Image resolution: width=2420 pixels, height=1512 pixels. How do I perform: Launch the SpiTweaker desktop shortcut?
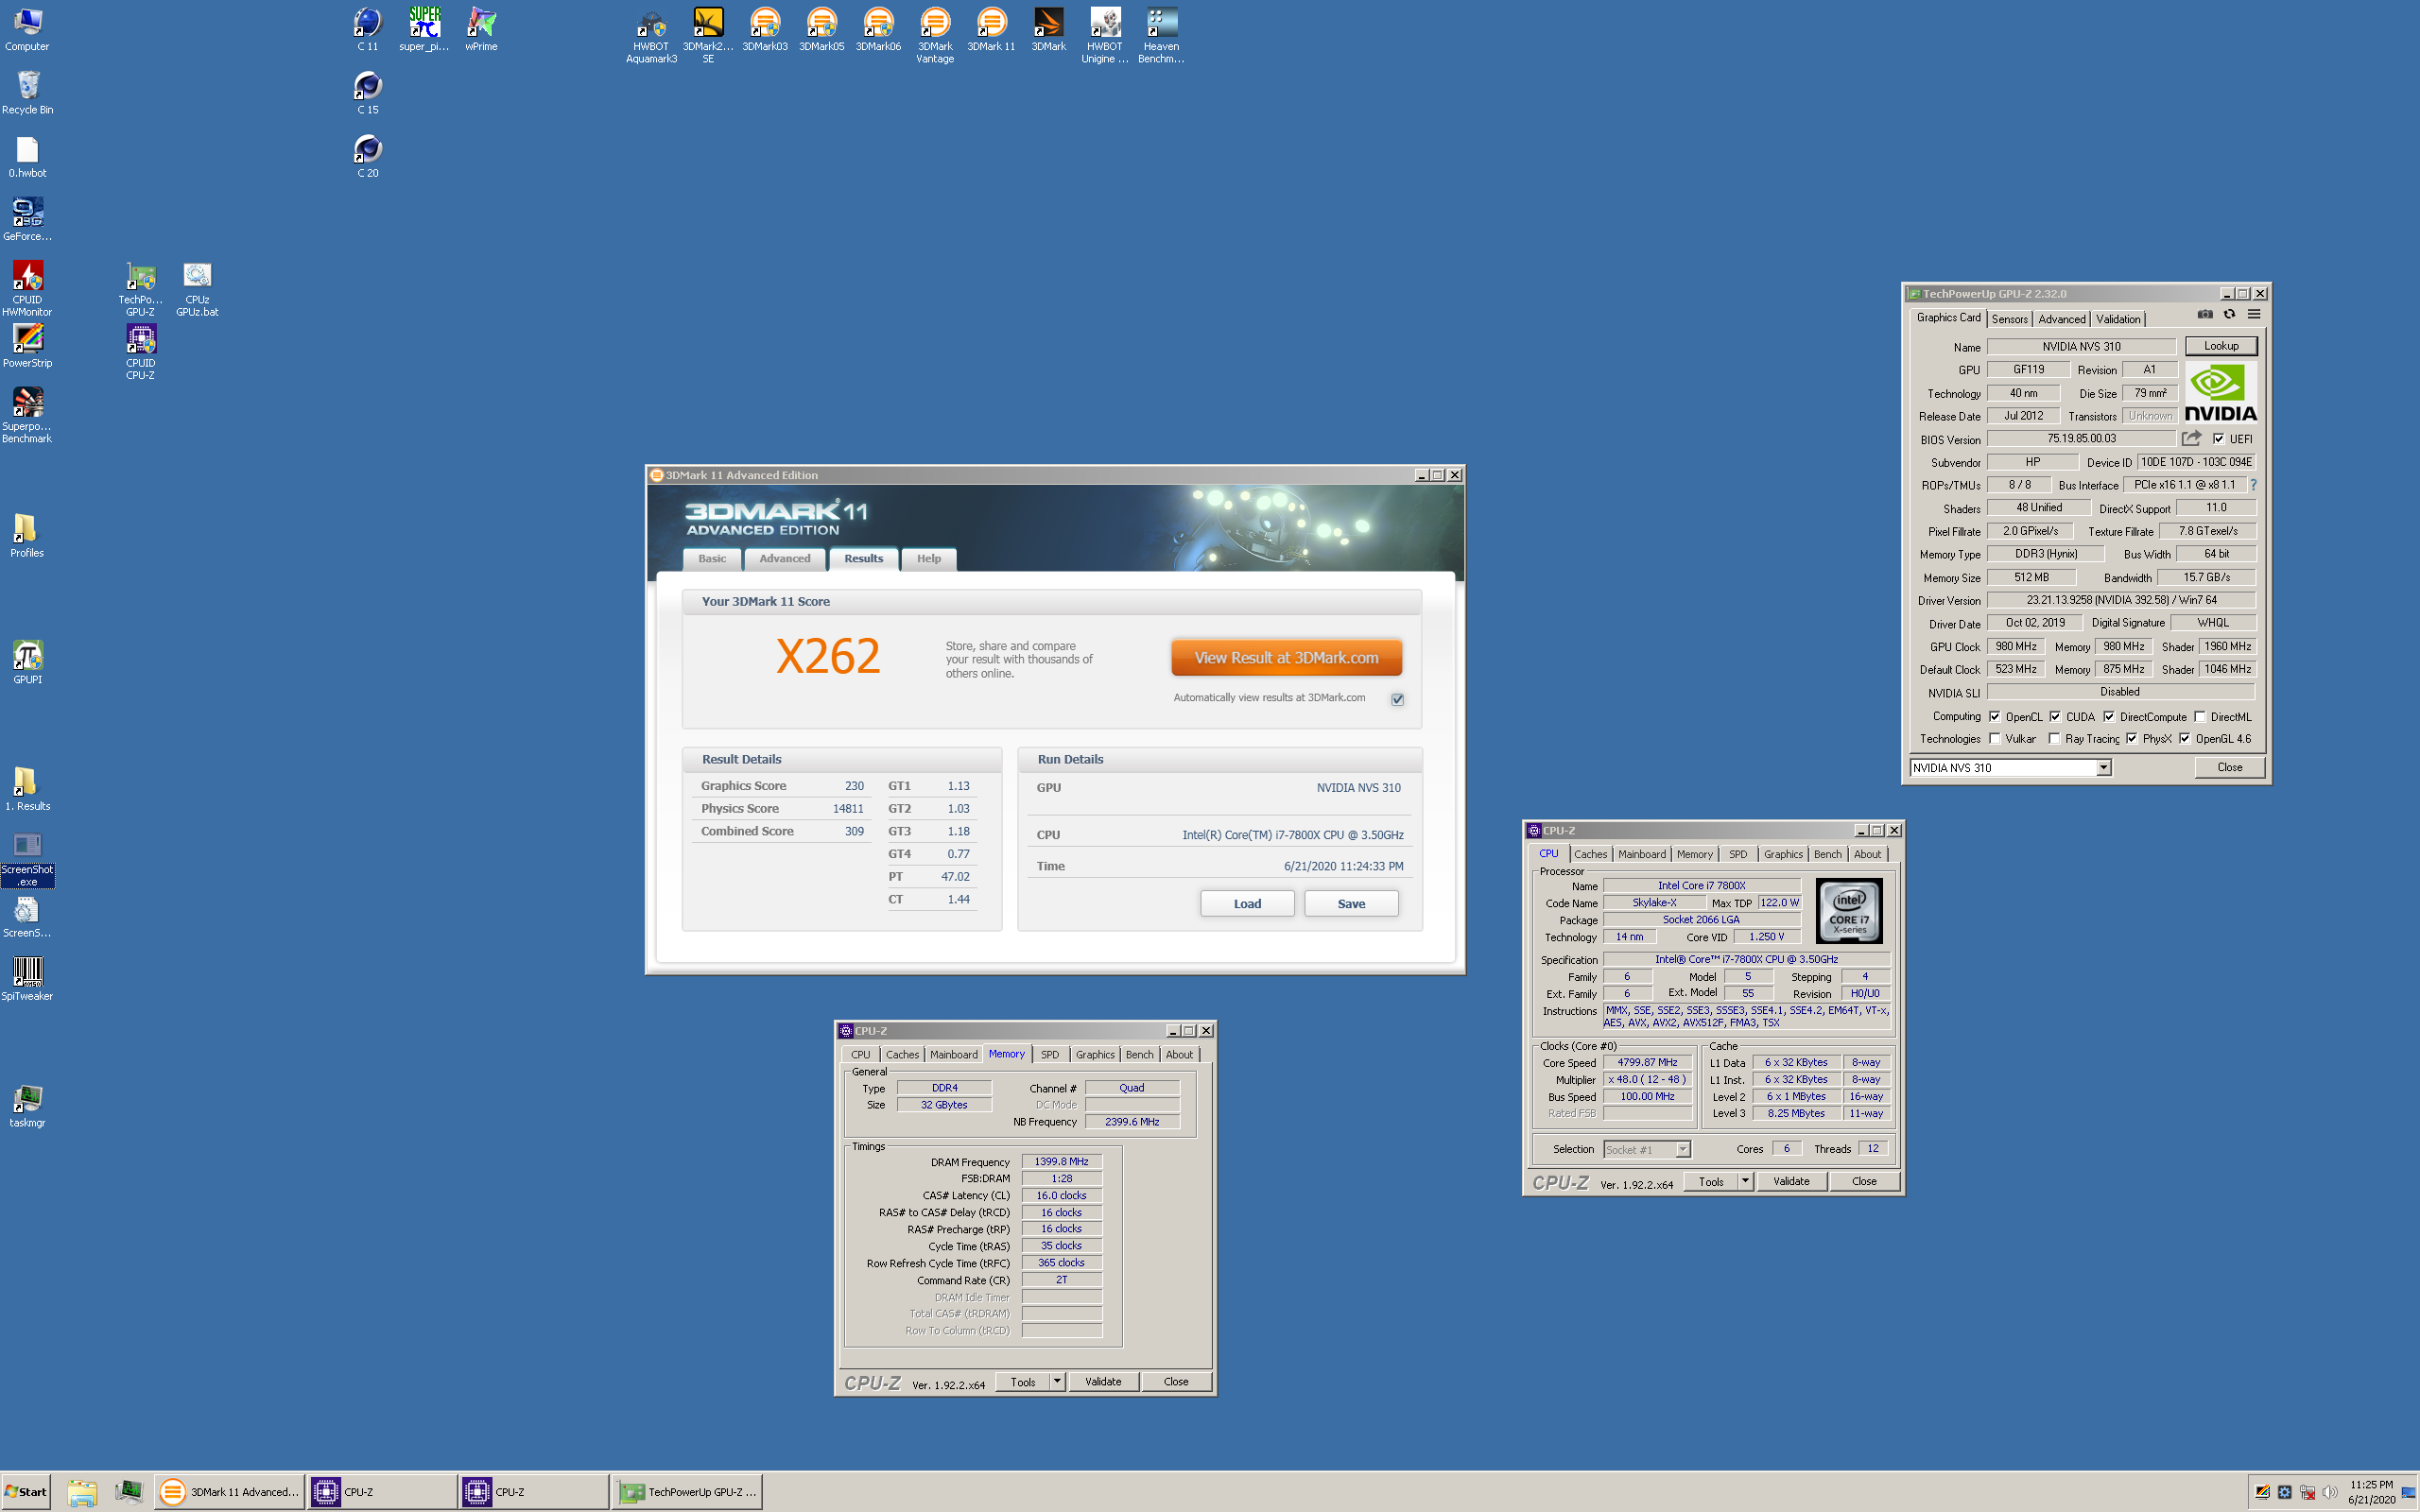[x=27, y=979]
